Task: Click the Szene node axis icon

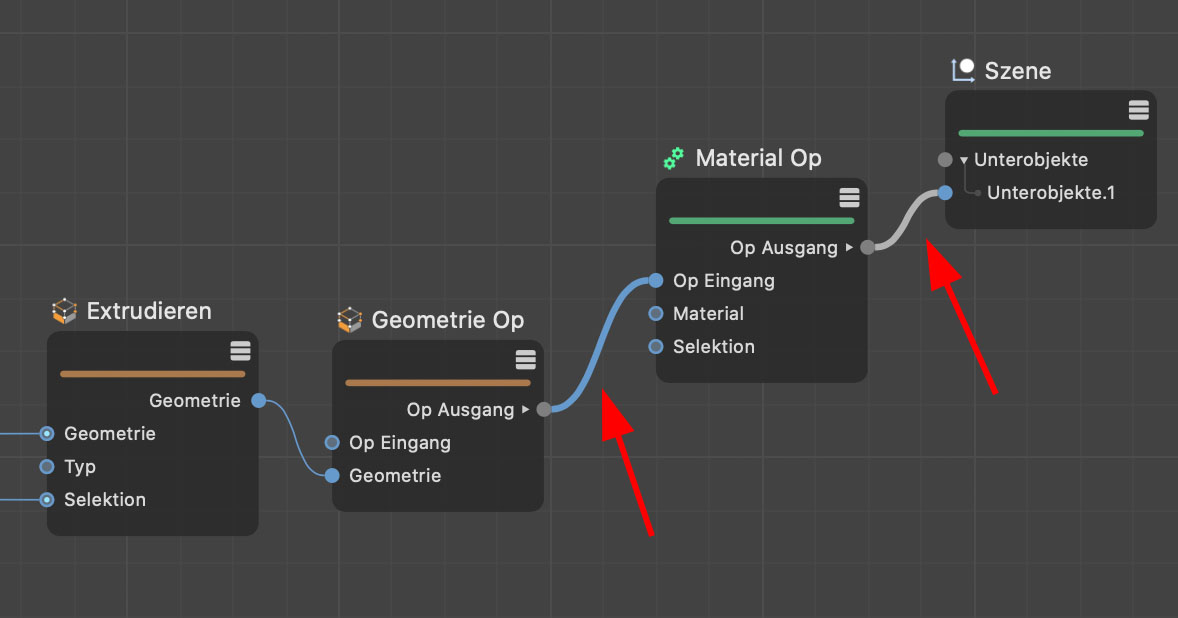Action: [963, 70]
